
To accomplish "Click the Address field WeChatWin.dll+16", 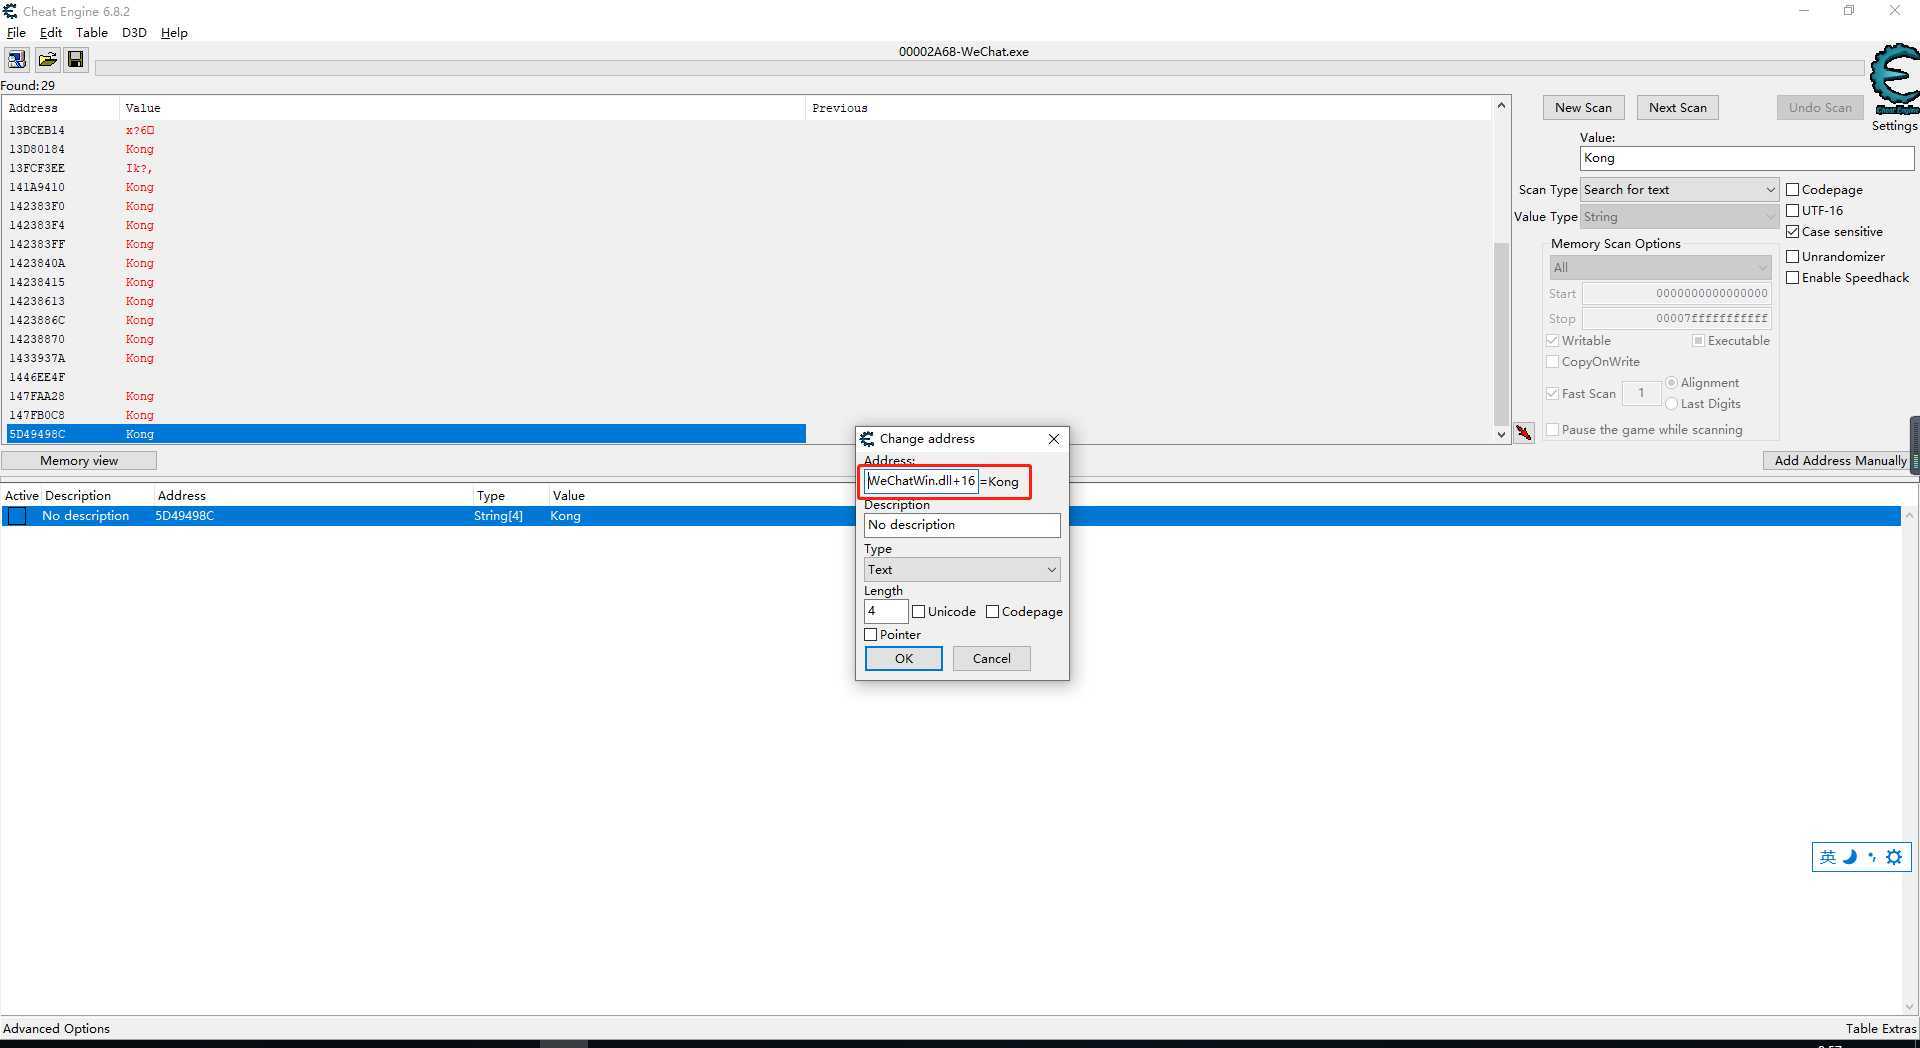I will pyautogui.click(x=921, y=481).
